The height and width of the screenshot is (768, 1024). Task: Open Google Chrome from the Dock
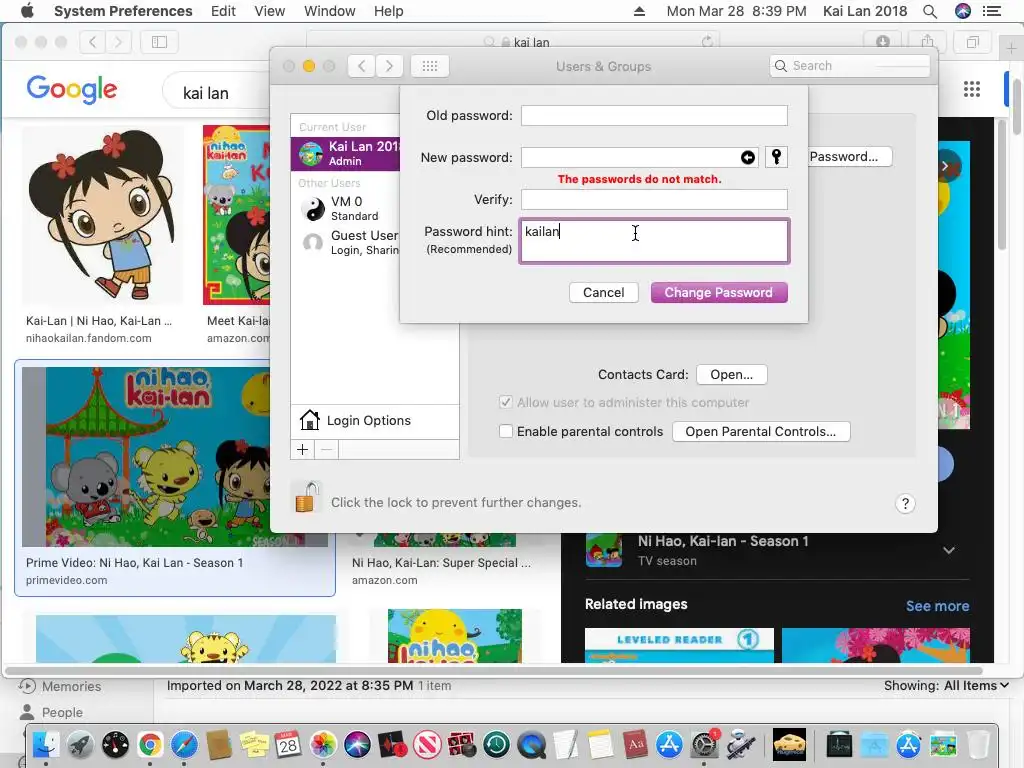pyautogui.click(x=150, y=744)
